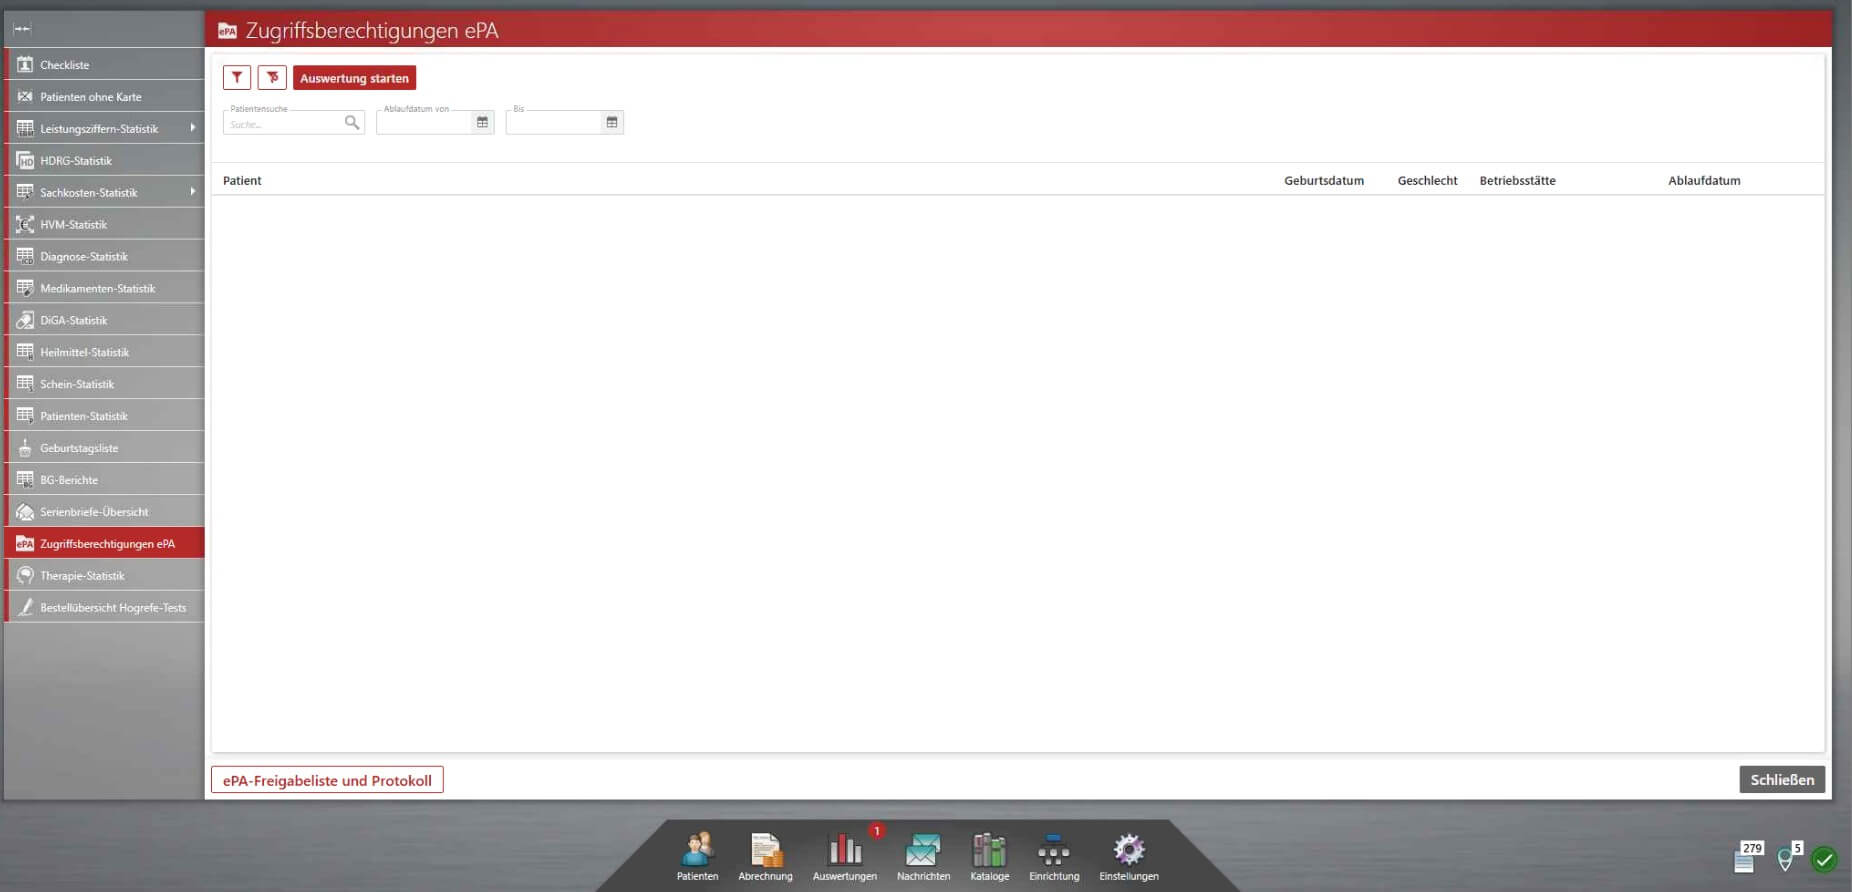The image size is (1852, 892).
Task: Open calendar picker for Bis date
Action: coord(612,122)
